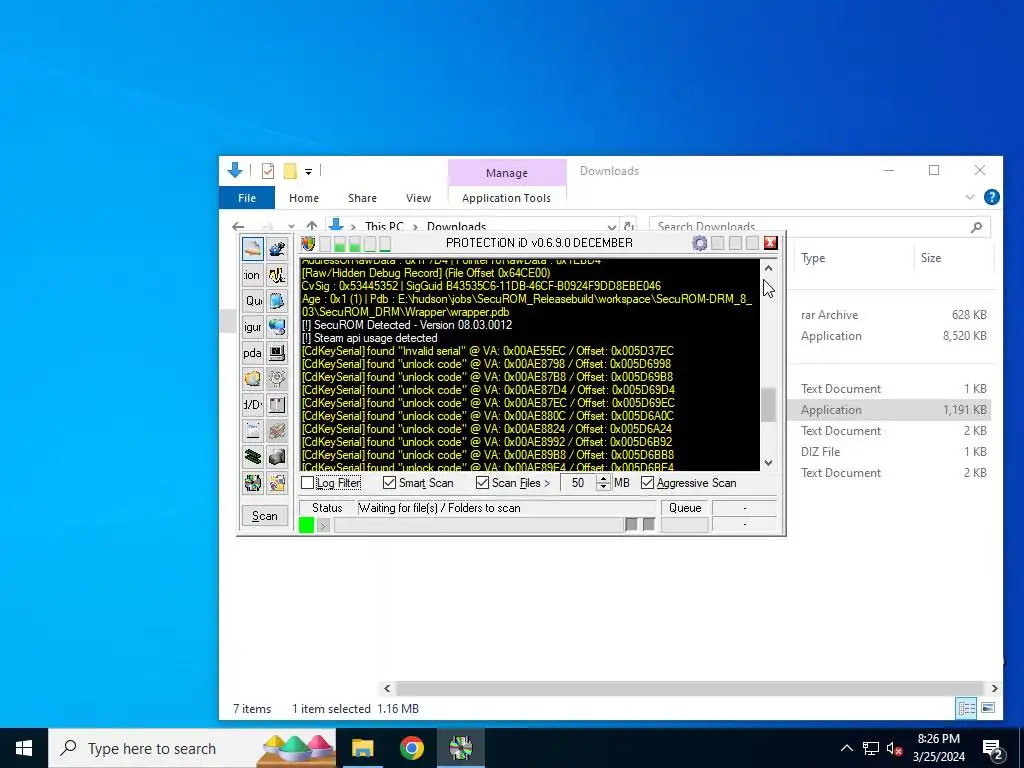This screenshot has height=768, width=1024.
Task: Click the yellow folder icon in Protection ID sidebar
Action: pyautogui.click(x=253, y=379)
